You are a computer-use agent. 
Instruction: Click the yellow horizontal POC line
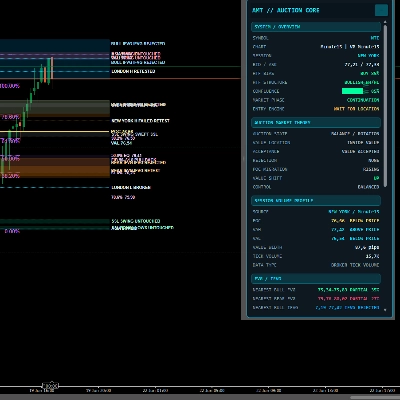(x=55, y=132)
